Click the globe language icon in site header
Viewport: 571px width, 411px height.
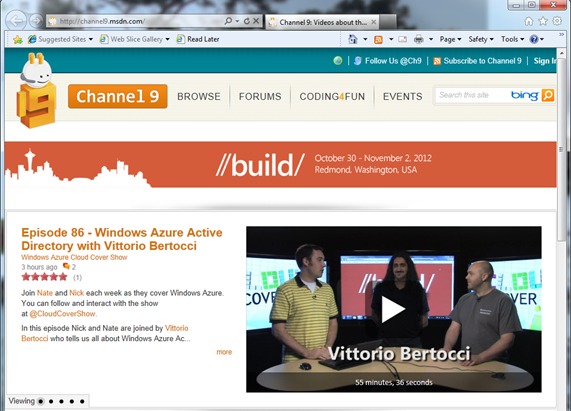click(x=338, y=60)
